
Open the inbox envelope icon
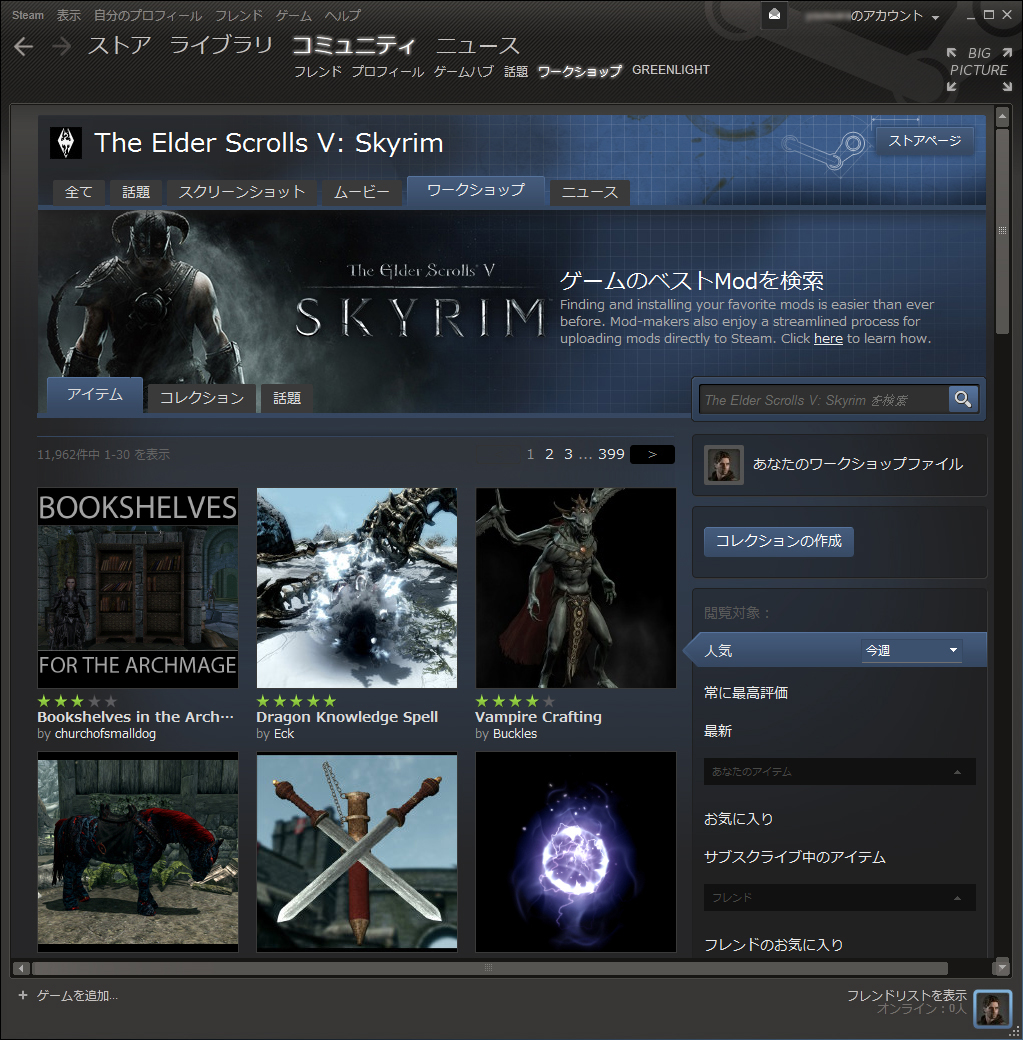click(x=776, y=15)
